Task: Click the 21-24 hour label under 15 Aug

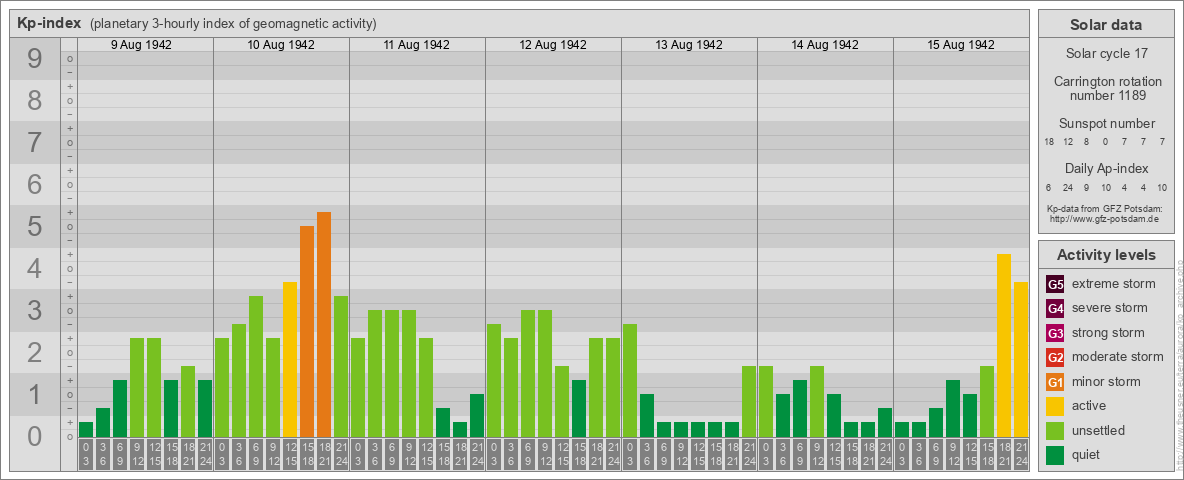Action: (x=1021, y=455)
